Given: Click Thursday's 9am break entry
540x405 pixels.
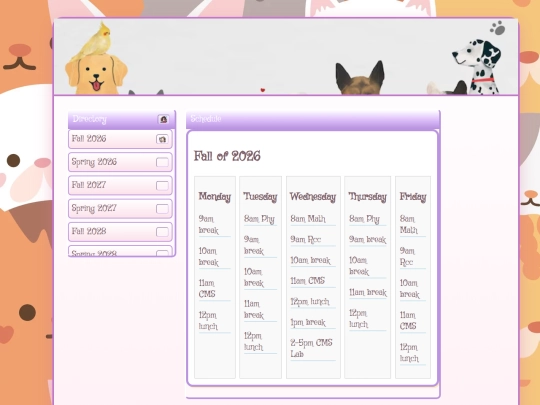Looking at the screenshot, I should [367, 240].
